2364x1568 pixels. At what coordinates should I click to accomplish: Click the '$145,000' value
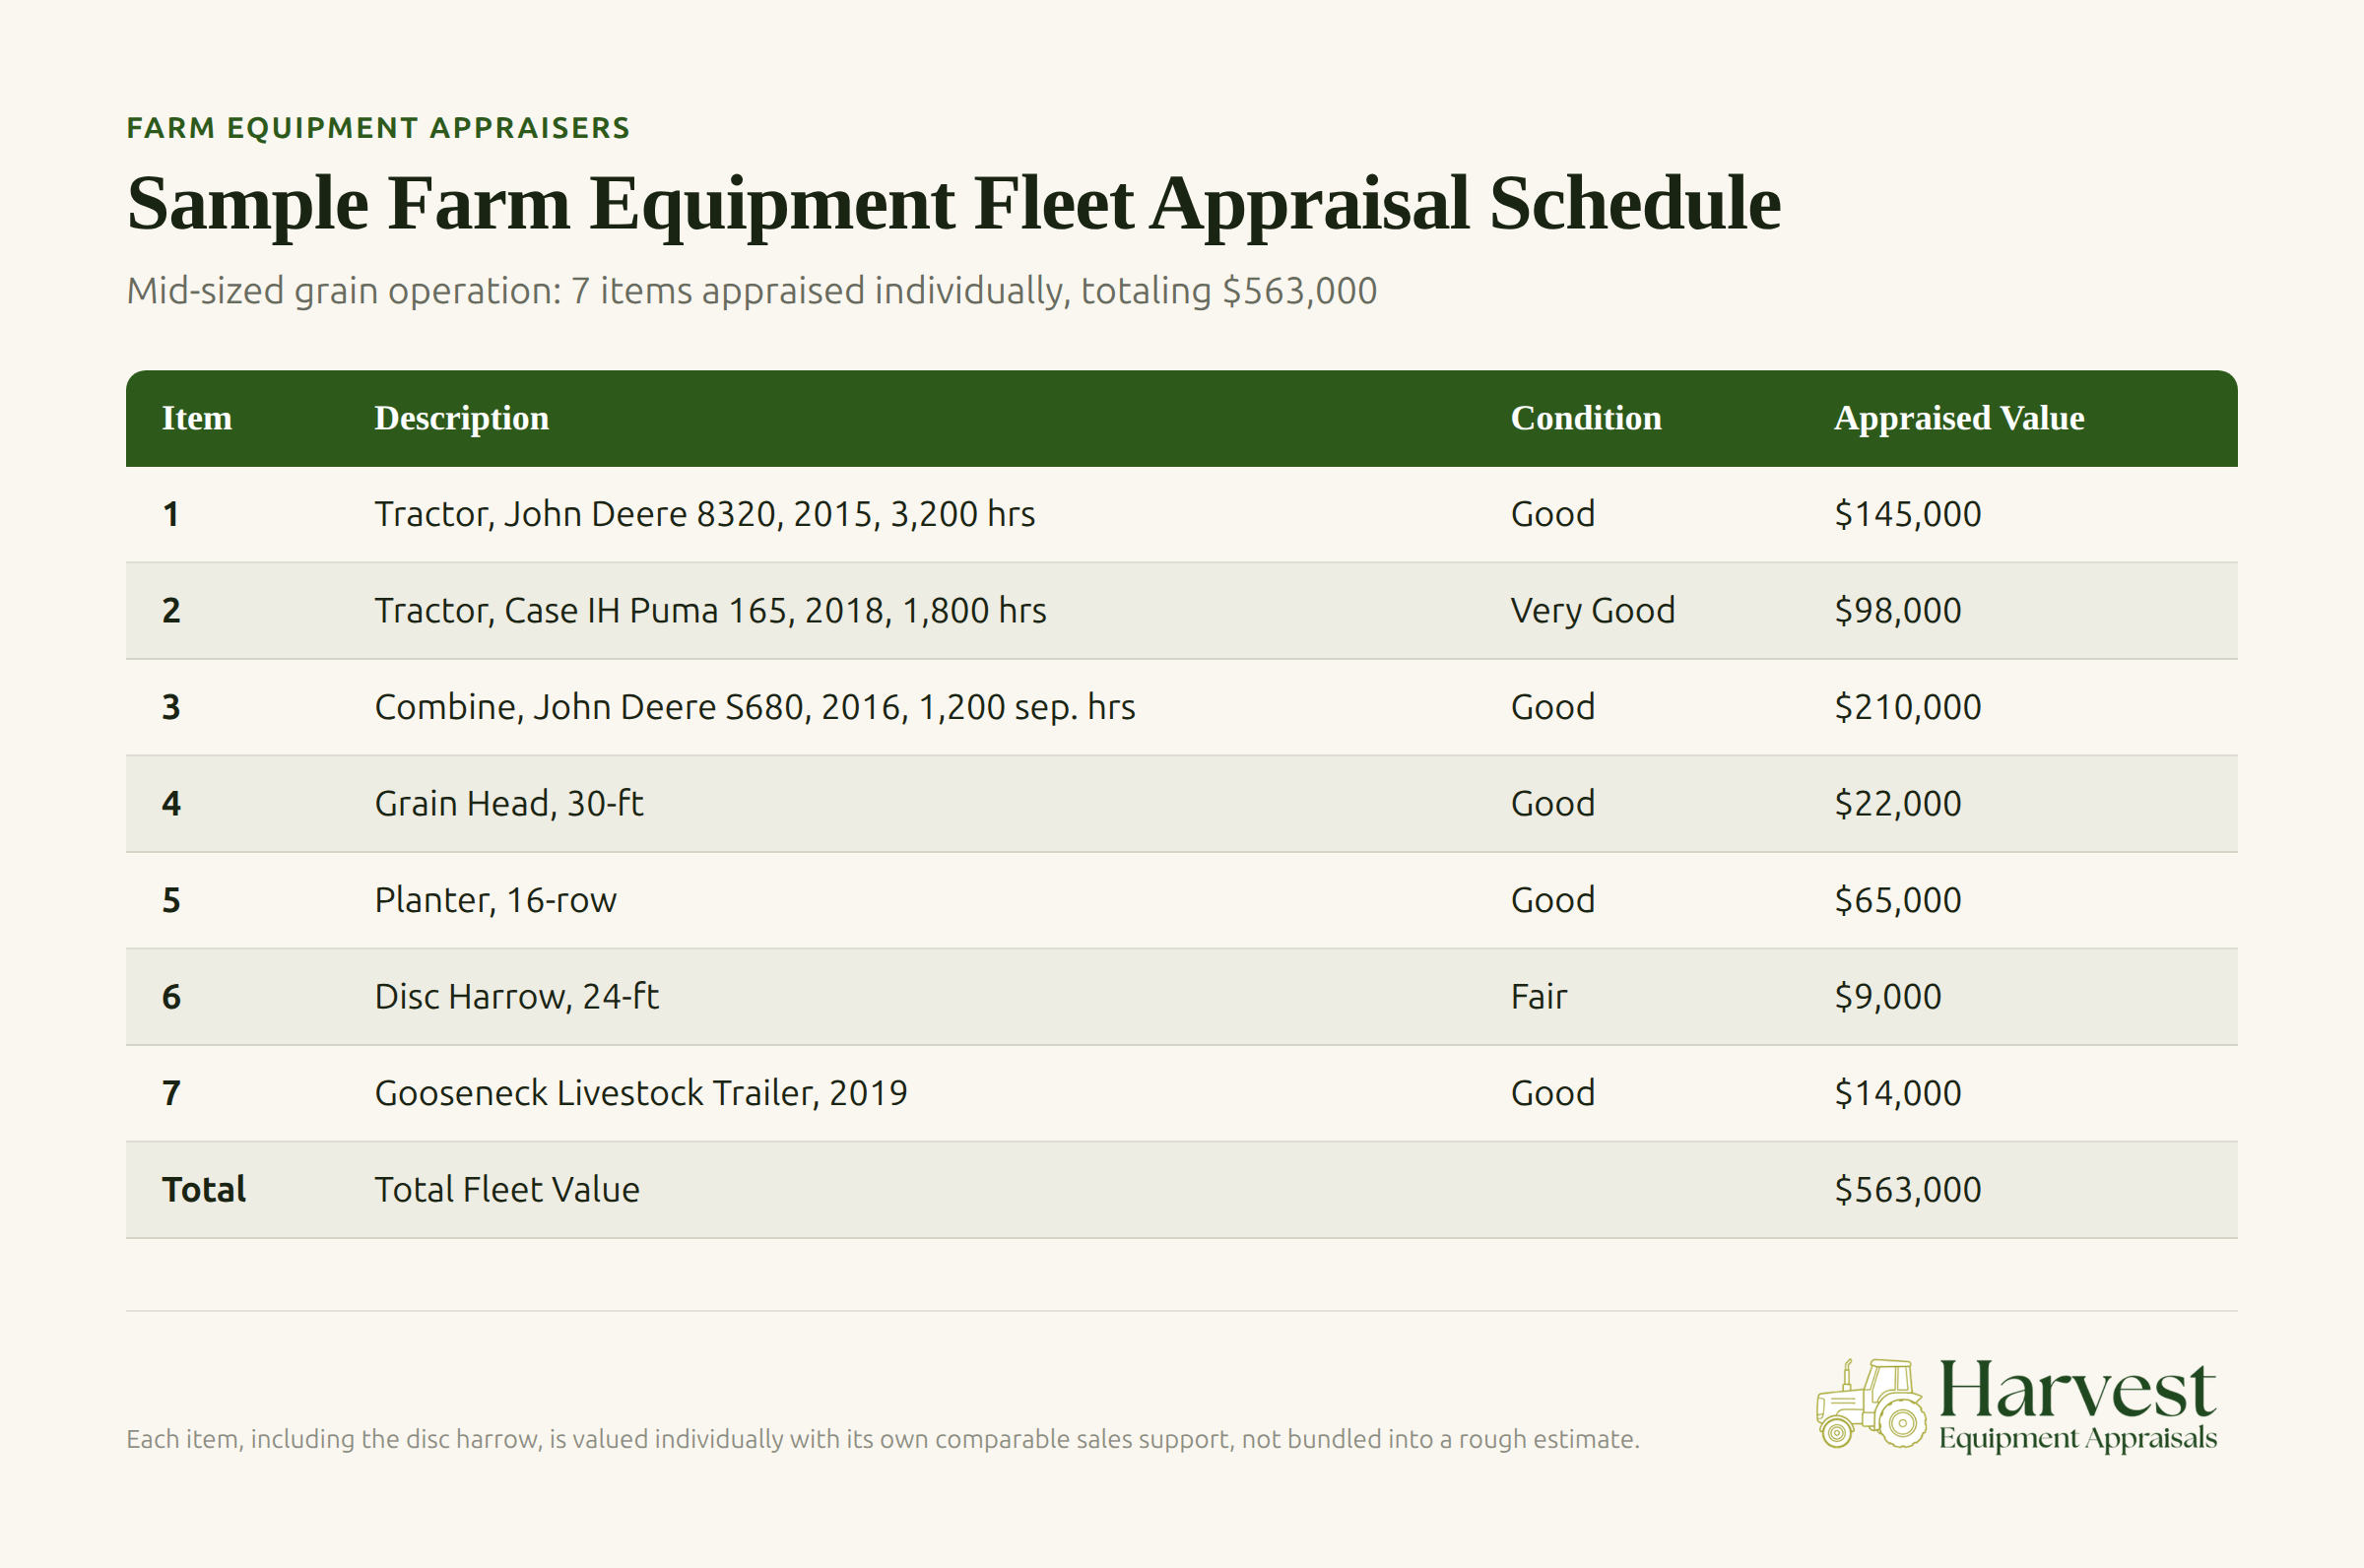[x=1907, y=514]
